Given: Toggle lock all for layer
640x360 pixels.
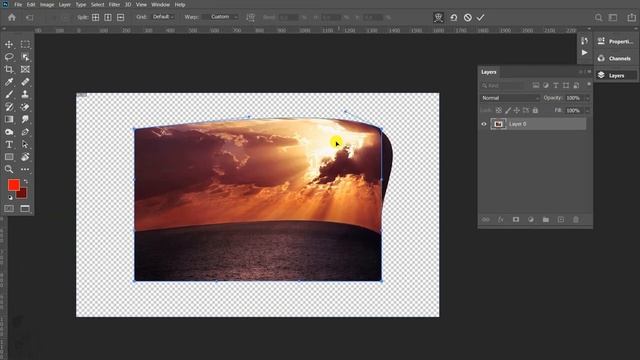Looking at the screenshot, I should tap(535, 111).
